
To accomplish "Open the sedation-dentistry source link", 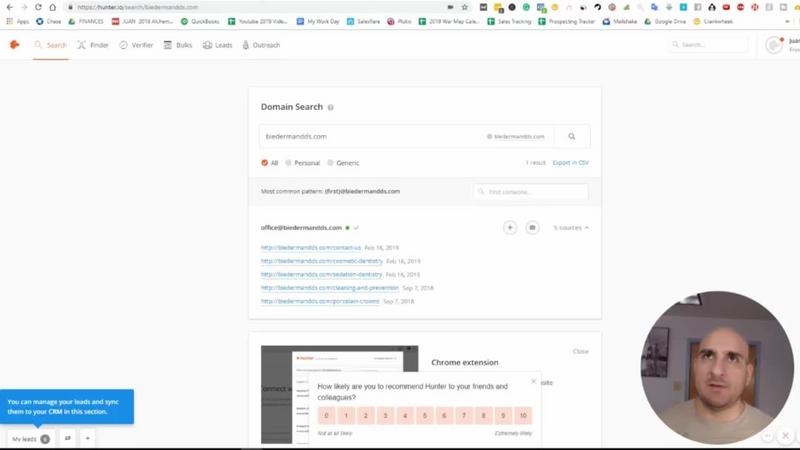I will point(321,274).
